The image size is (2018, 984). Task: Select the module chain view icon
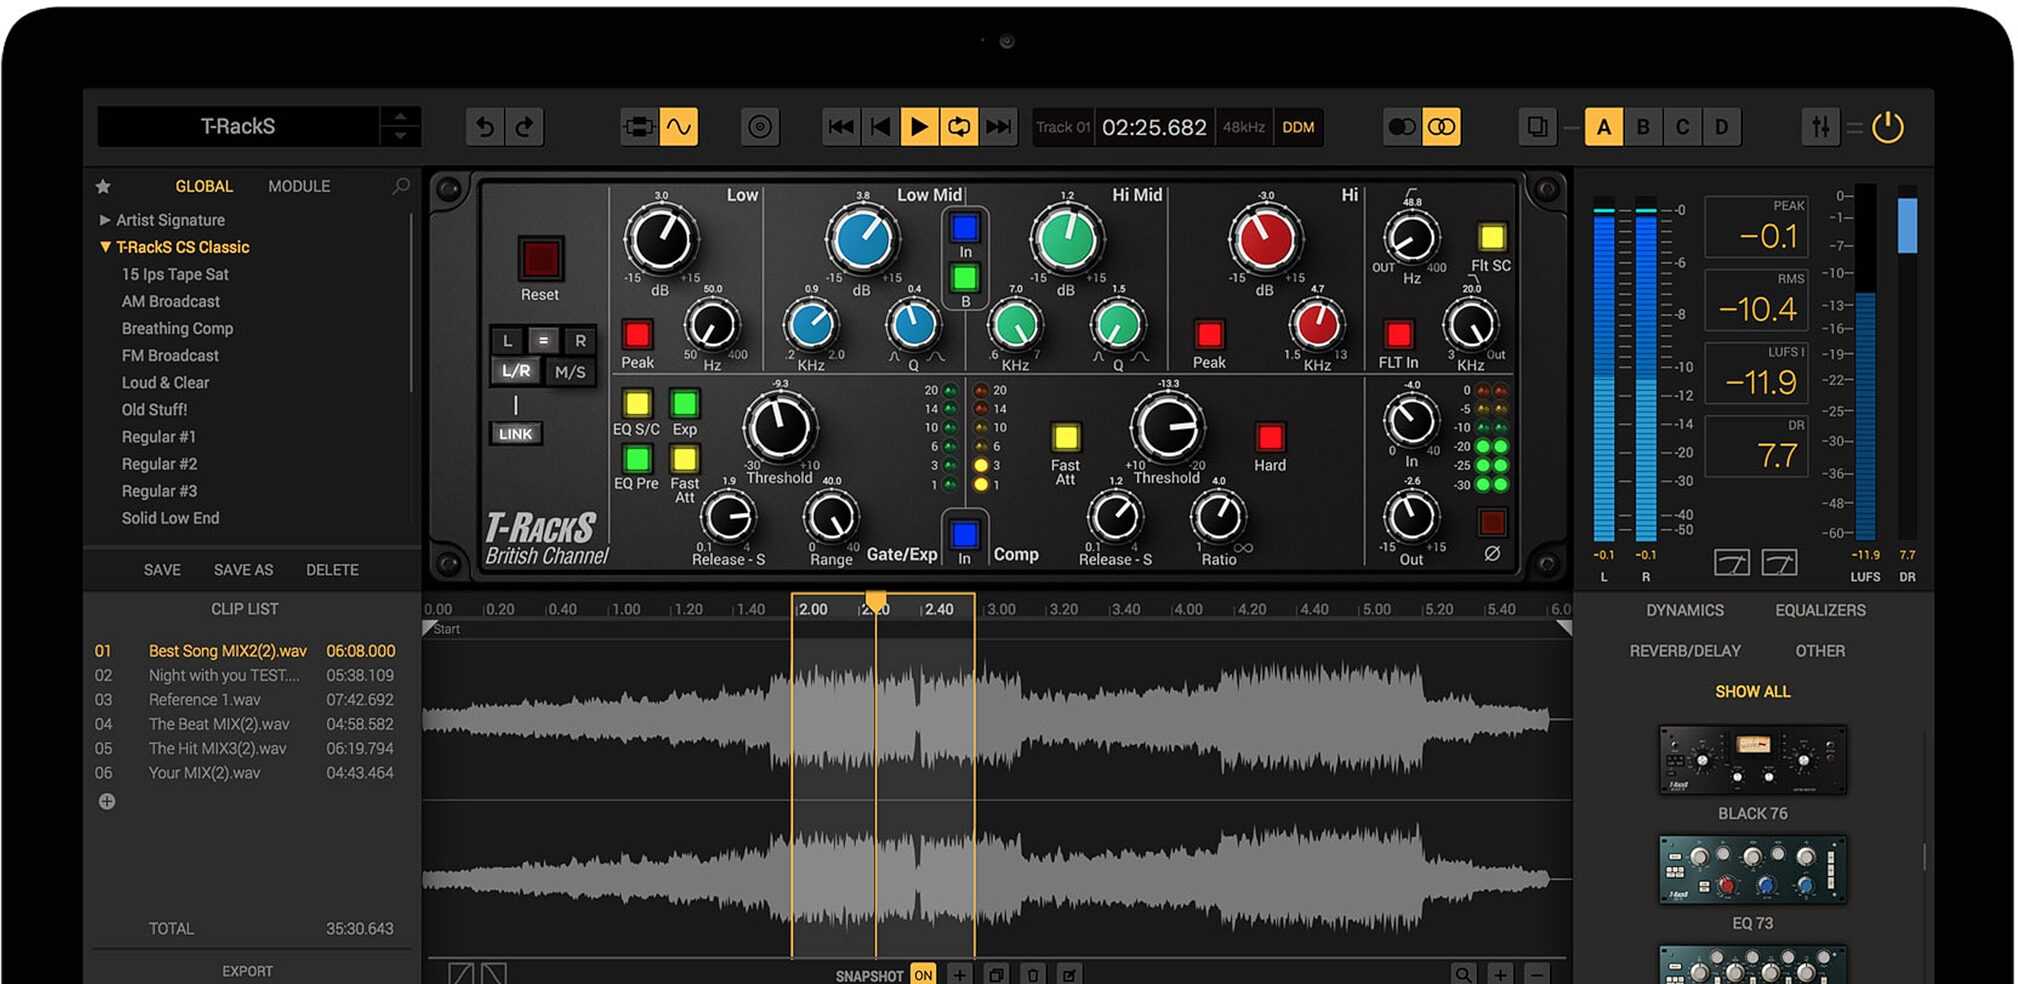click(x=639, y=127)
